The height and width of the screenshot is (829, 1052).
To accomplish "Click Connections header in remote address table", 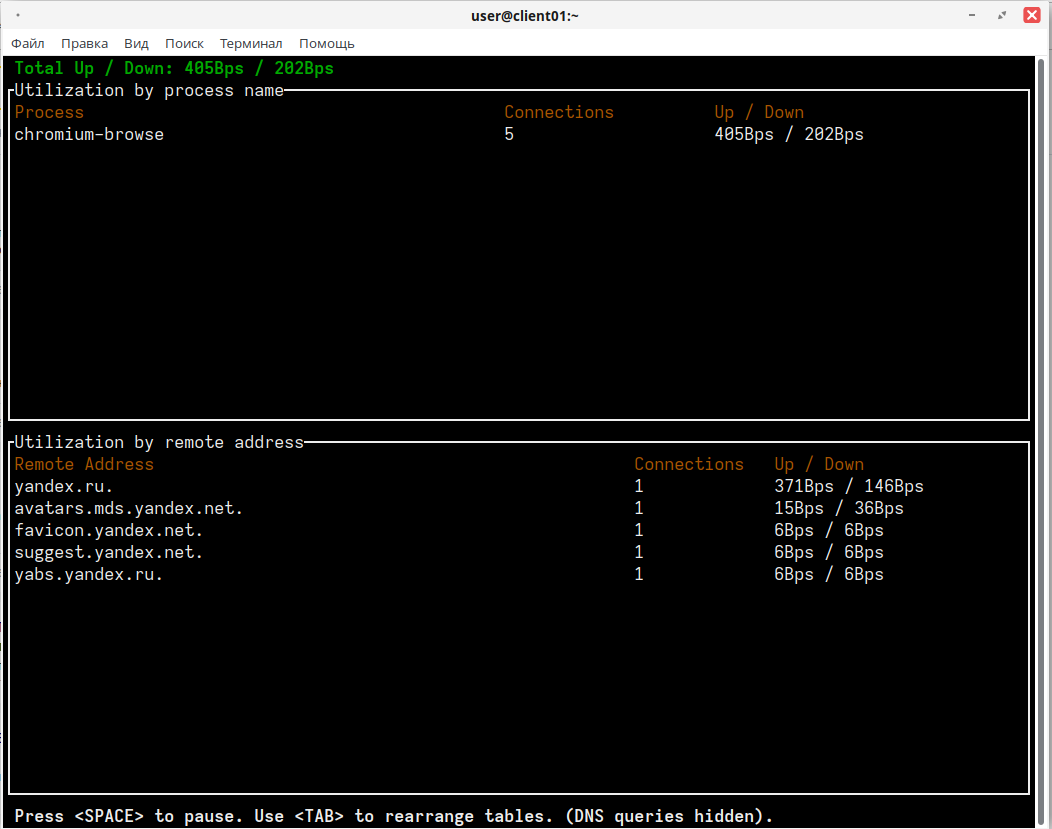I will (x=689, y=464).
